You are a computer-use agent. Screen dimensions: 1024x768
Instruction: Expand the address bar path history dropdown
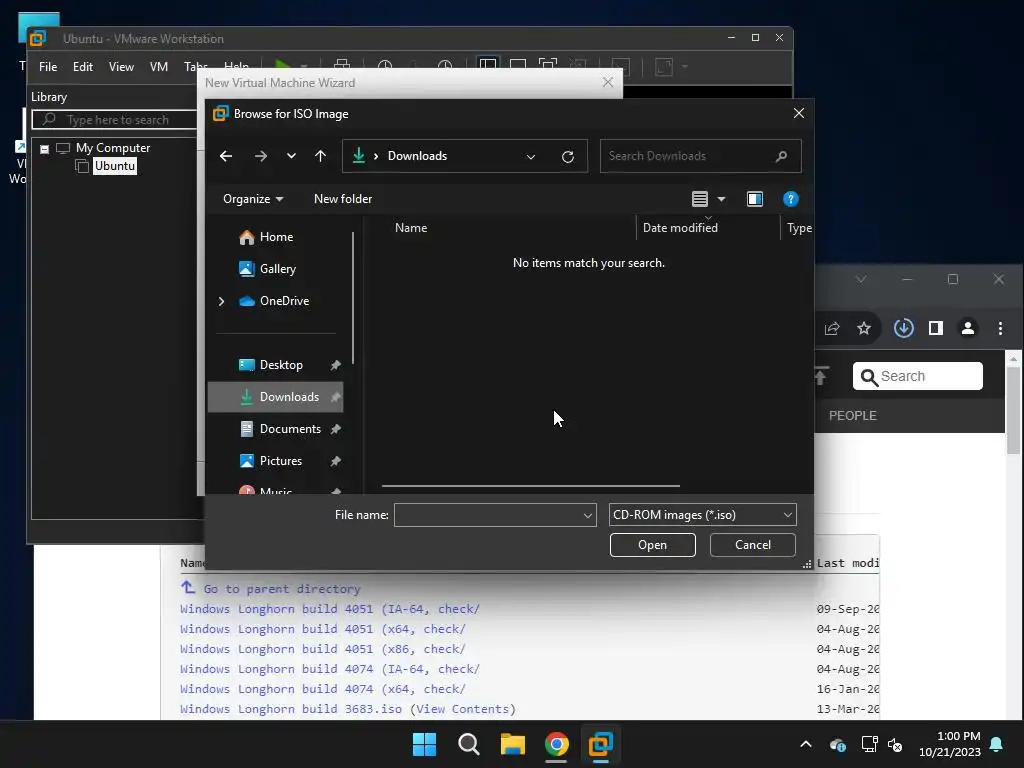(x=531, y=157)
